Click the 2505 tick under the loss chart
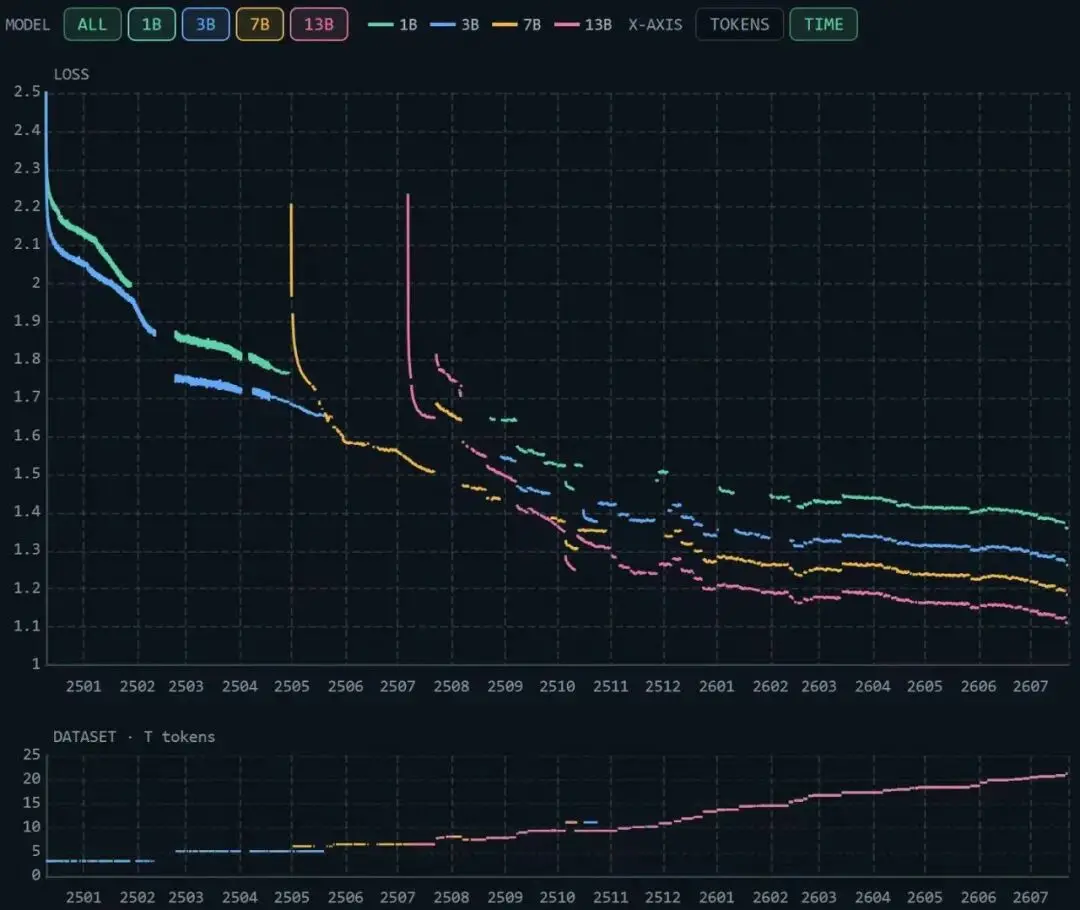Viewport: 1080px width, 910px height. [x=291, y=686]
